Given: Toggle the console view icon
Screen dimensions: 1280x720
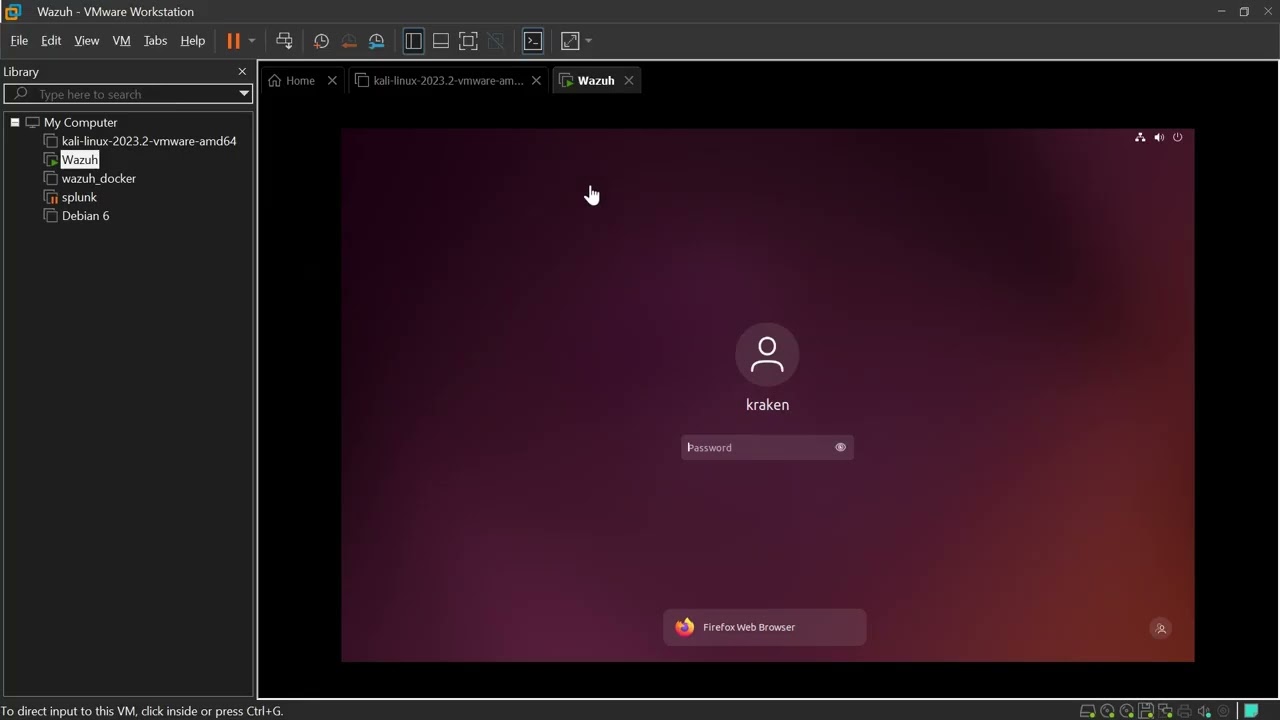Looking at the screenshot, I should 533,41.
